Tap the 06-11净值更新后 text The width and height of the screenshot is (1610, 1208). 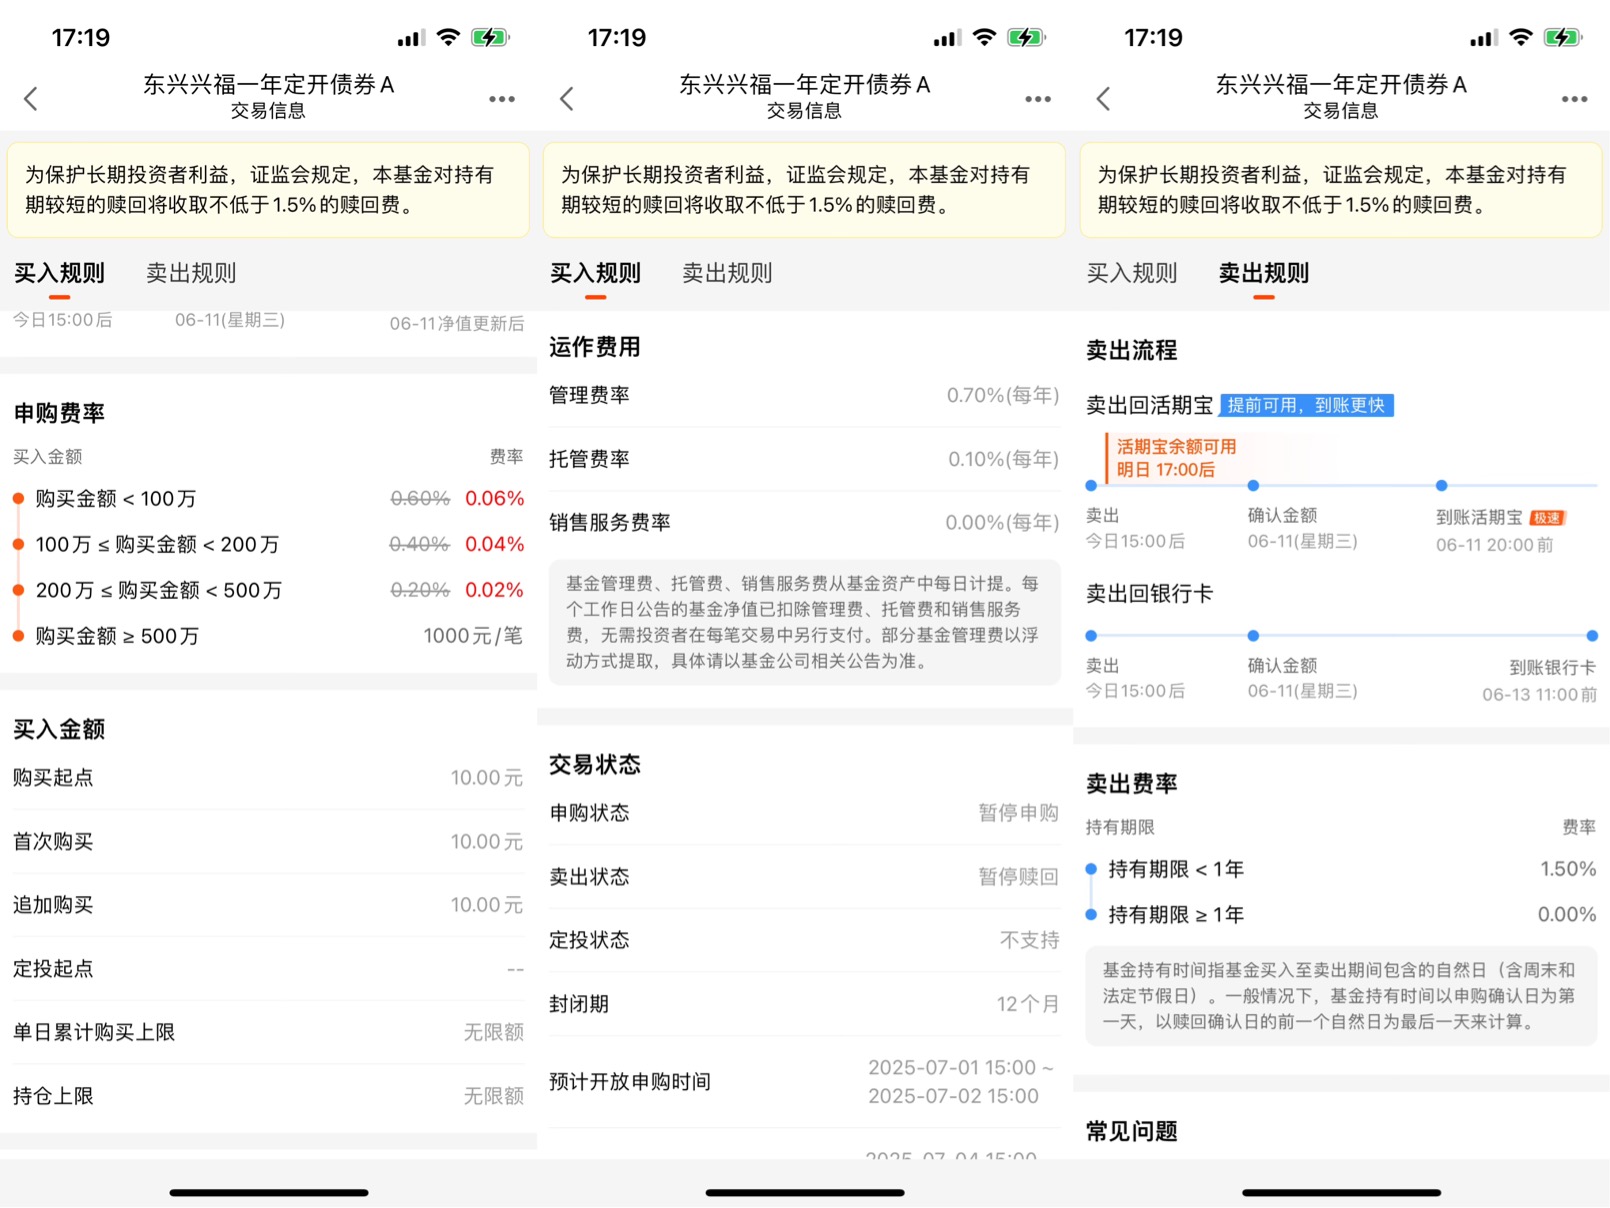tap(457, 323)
